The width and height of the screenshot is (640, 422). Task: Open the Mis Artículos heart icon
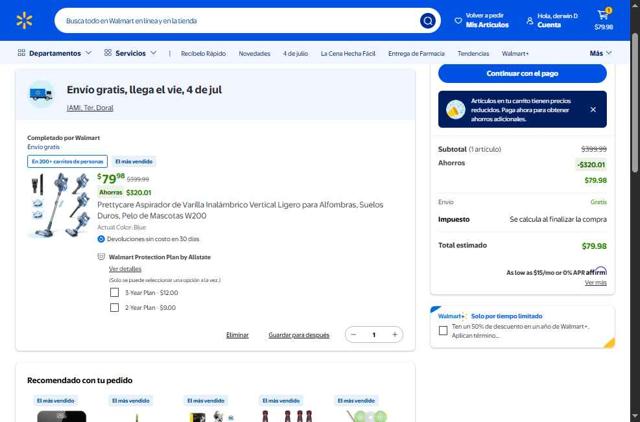point(458,20)
